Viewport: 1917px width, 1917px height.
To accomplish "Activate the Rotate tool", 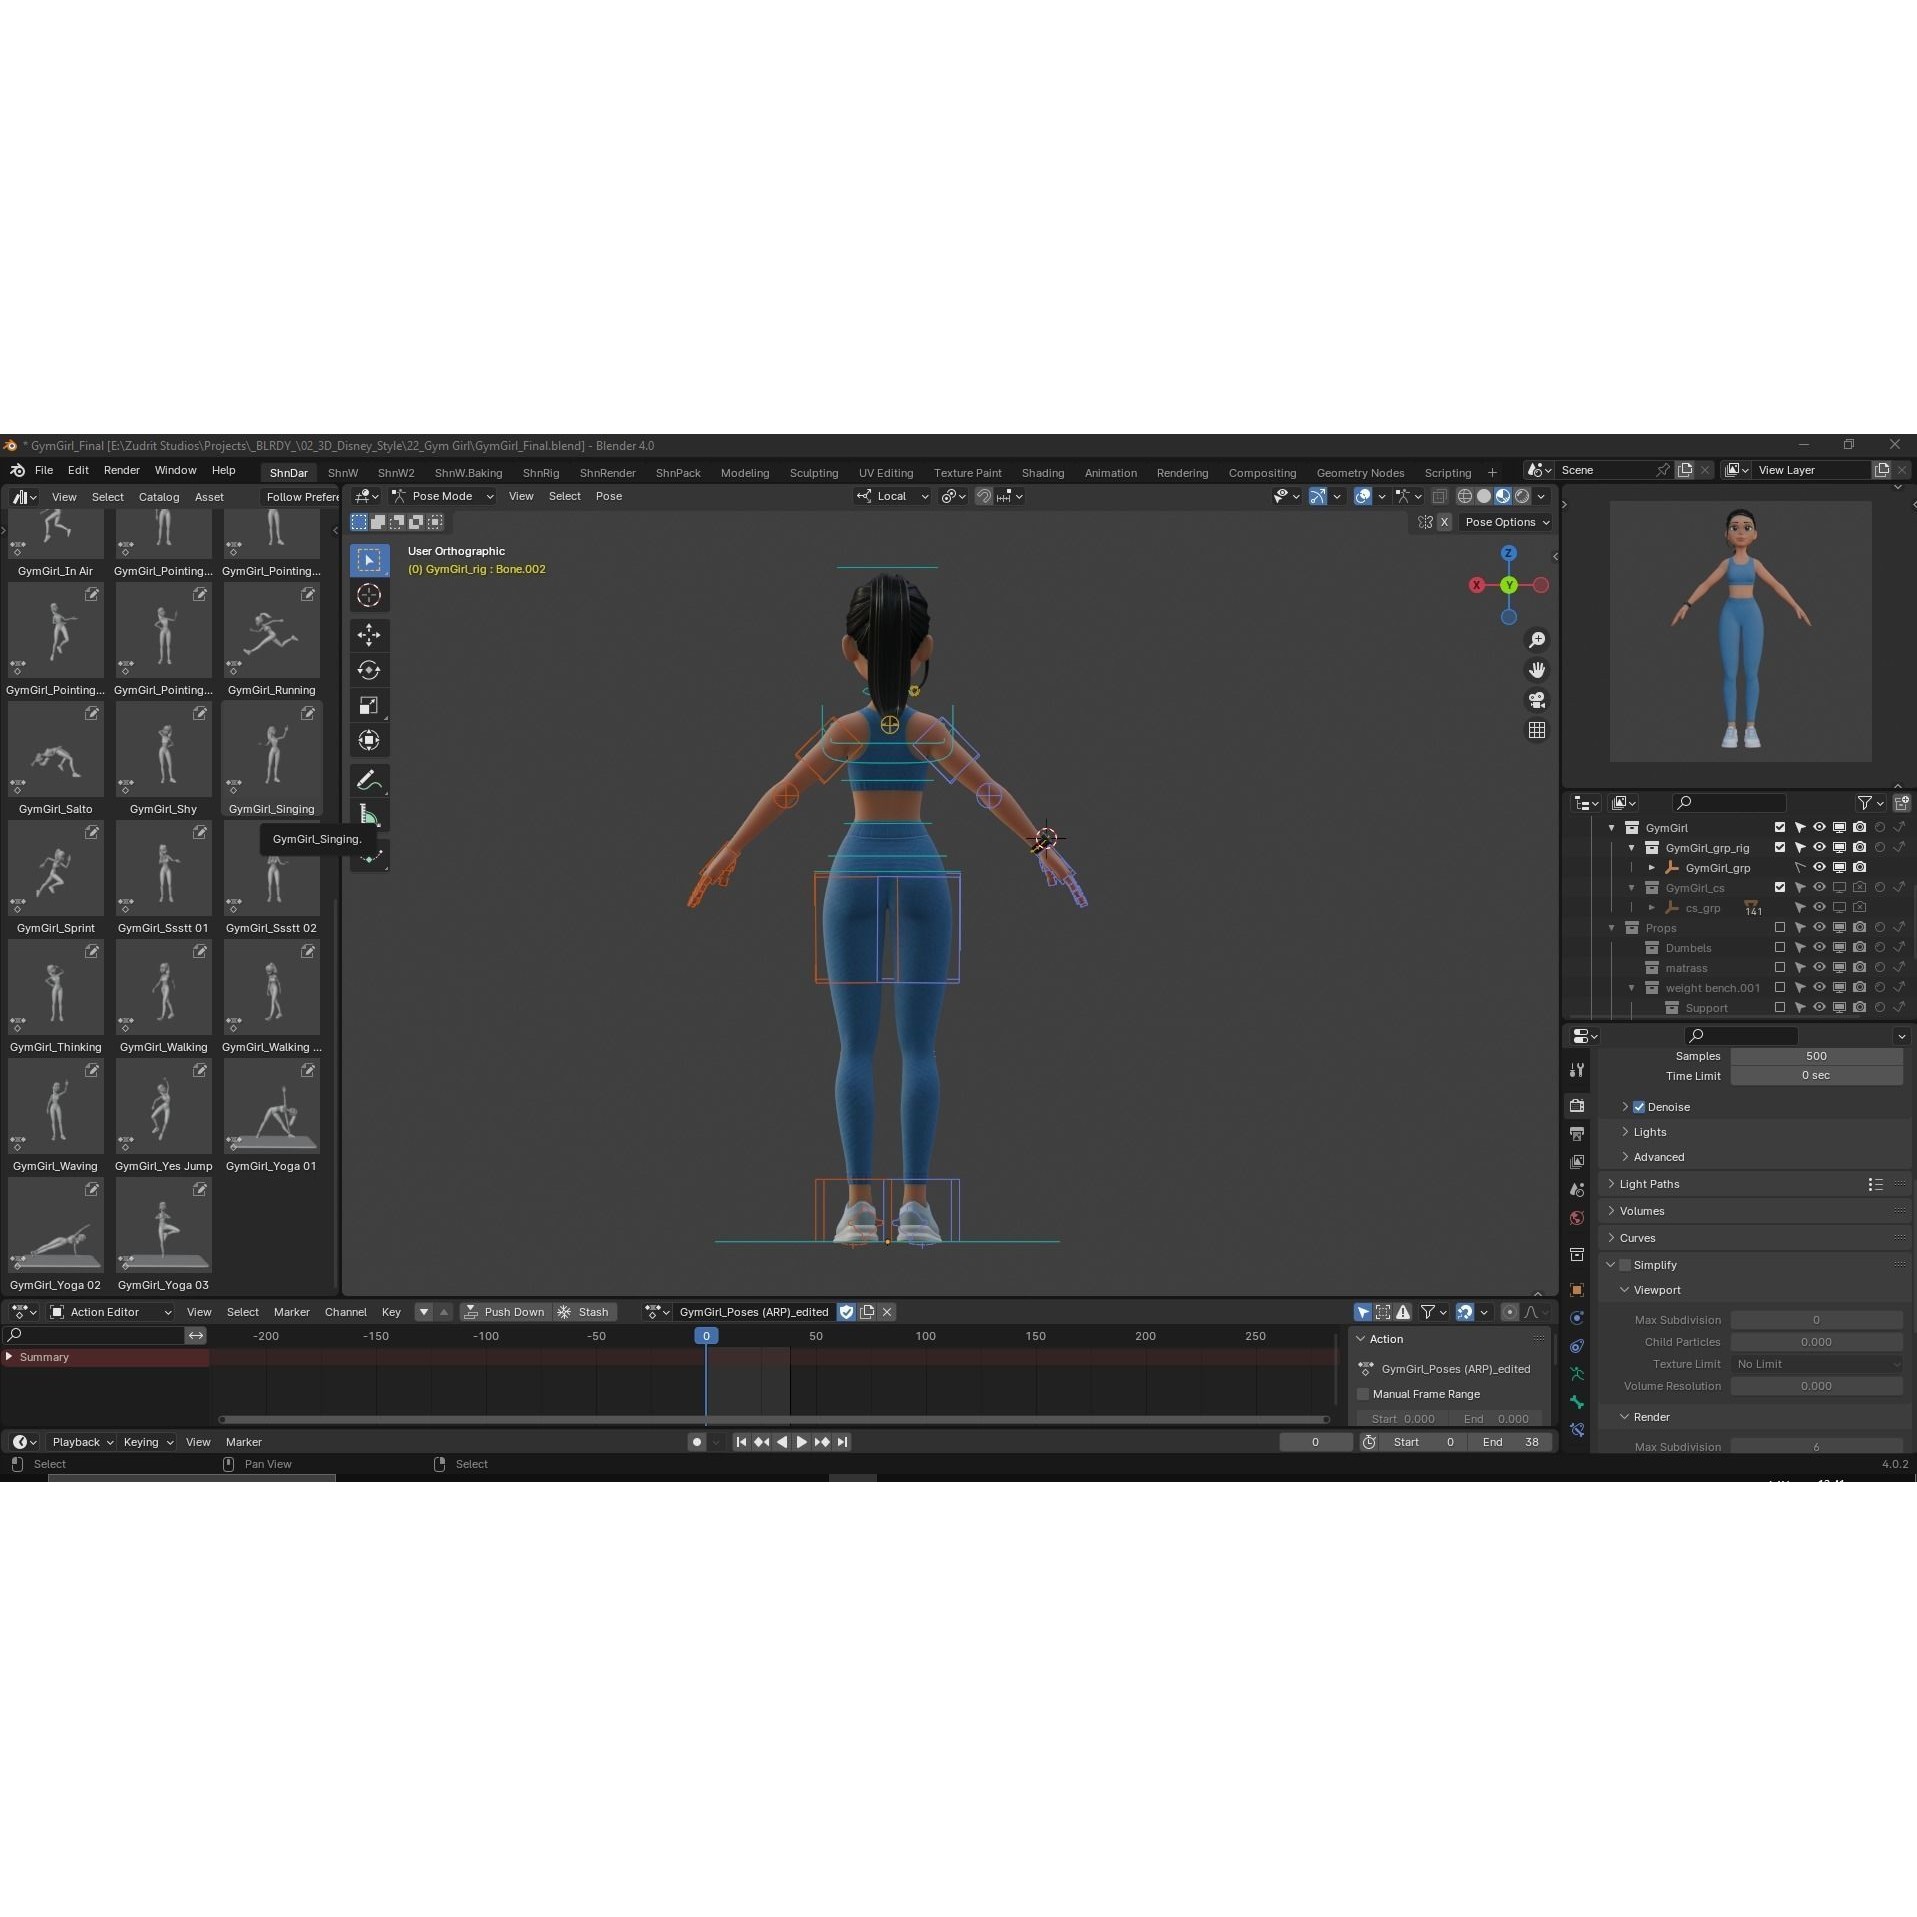I will (369, 670).
